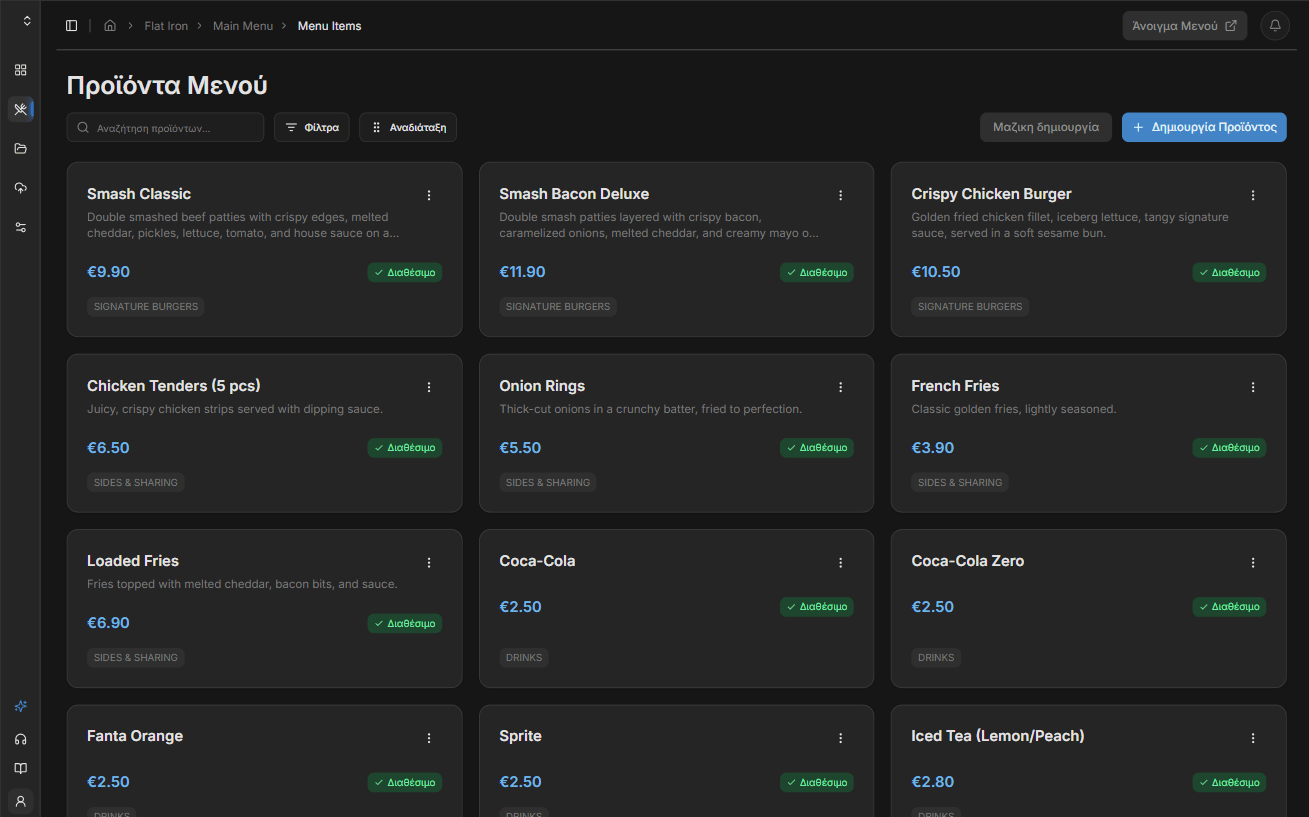The image size is (1309, 817).
Task: Open the workspace switcher chevron at sidebar top
Action: coord(27,21)
